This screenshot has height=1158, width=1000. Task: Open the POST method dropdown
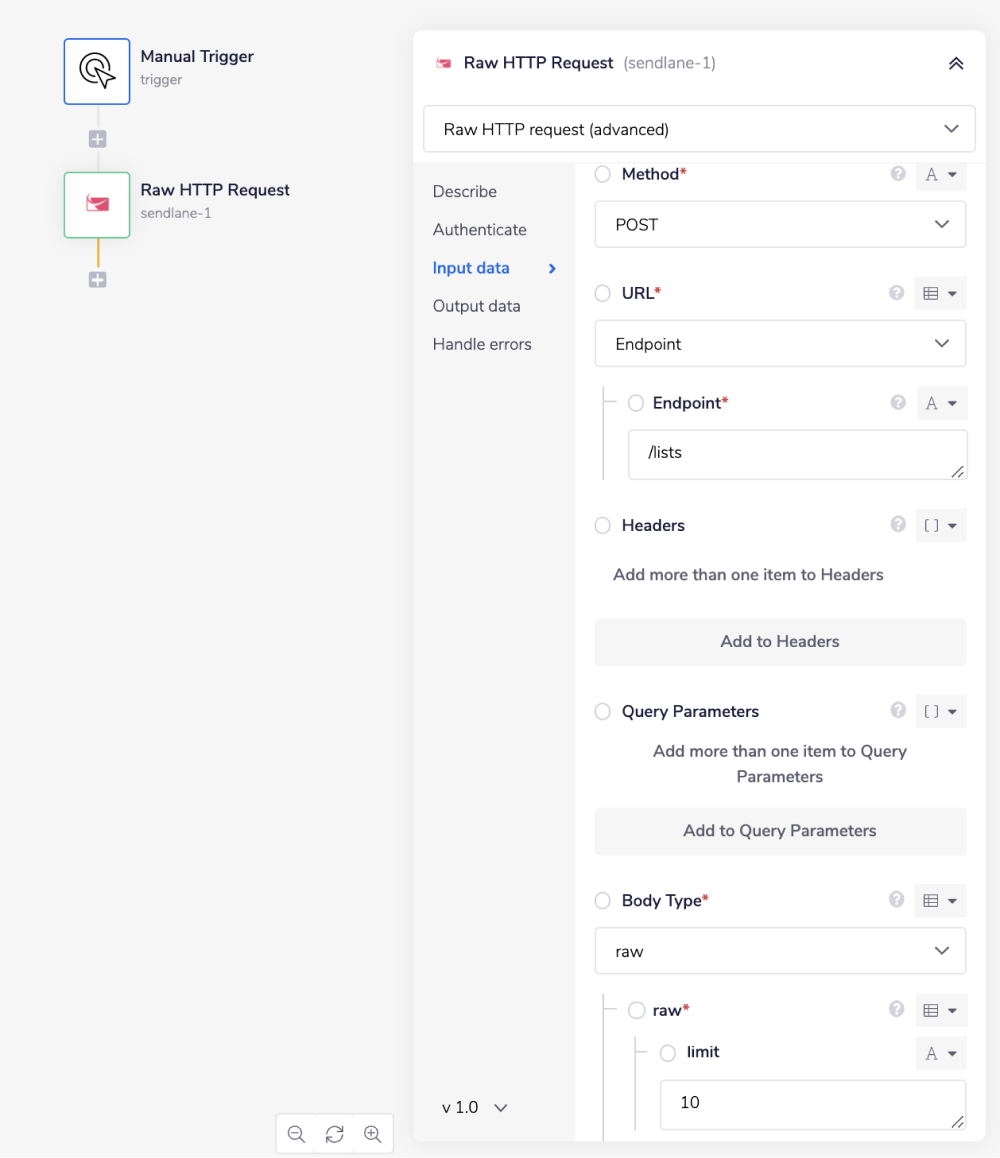click(x=780, y=225)
